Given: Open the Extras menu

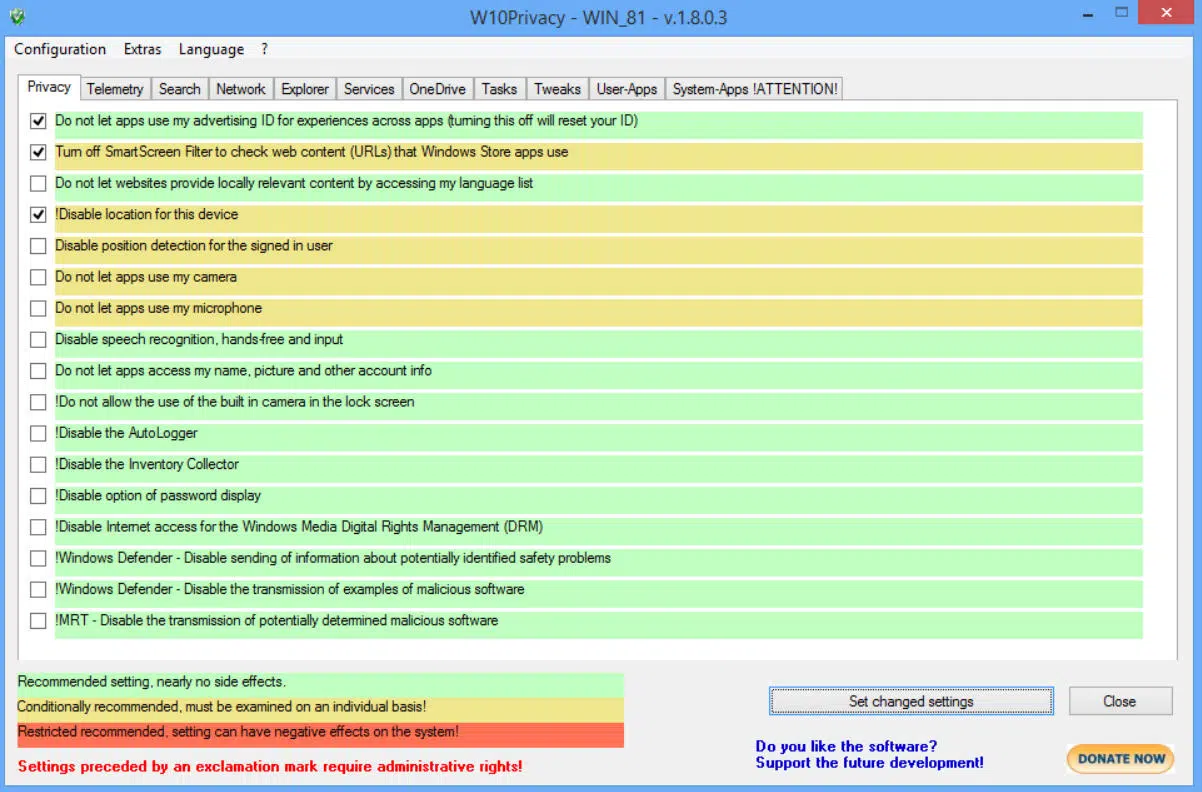Looking at the screenshot, I should 142,49.
